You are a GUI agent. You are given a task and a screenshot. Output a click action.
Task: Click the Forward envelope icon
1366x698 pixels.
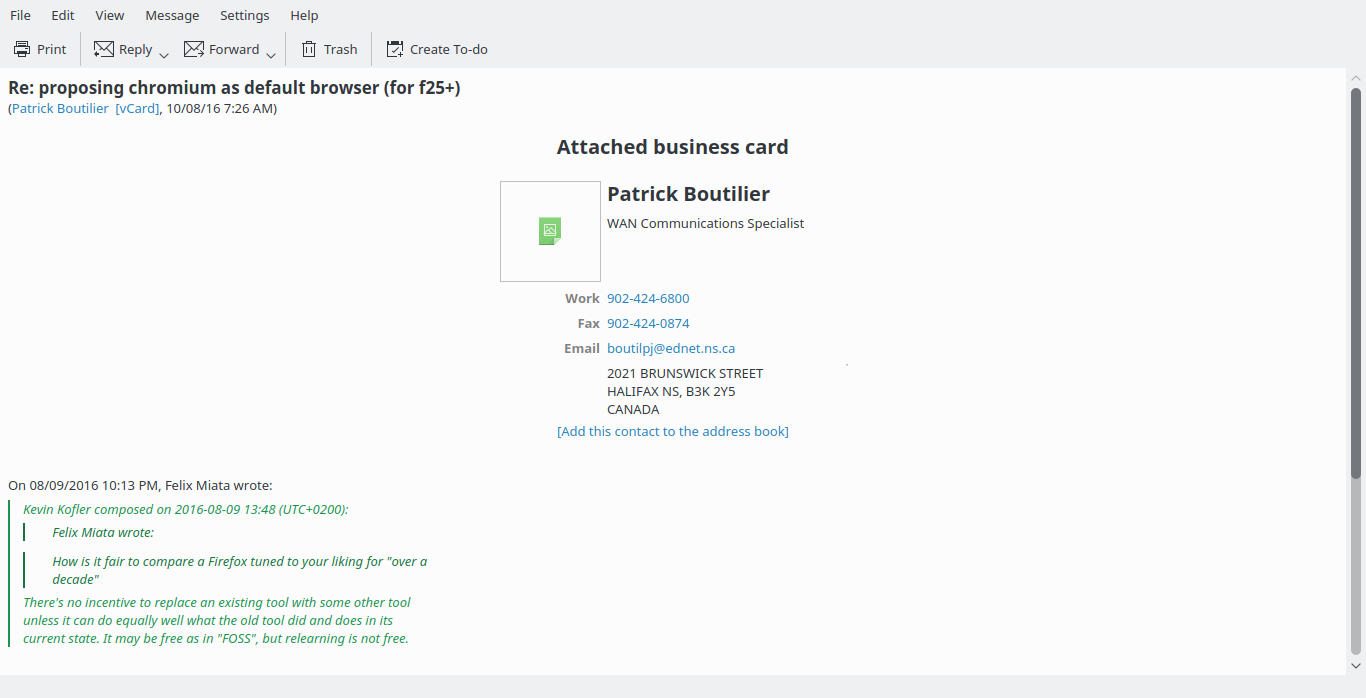(x=193, y=49)
